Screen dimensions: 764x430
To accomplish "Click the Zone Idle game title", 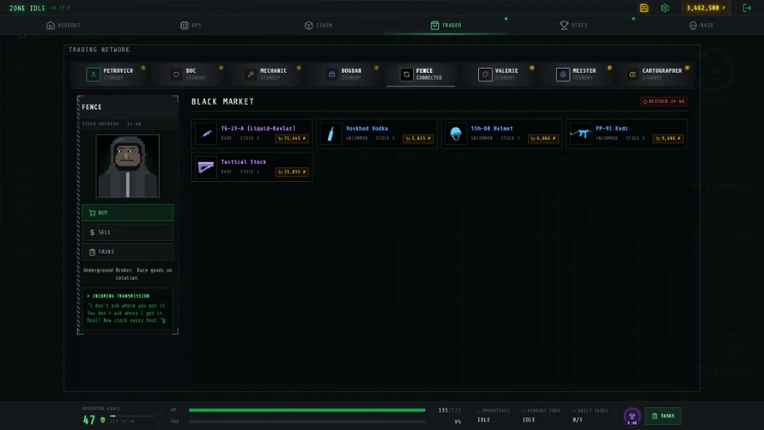I will [27, 8].
